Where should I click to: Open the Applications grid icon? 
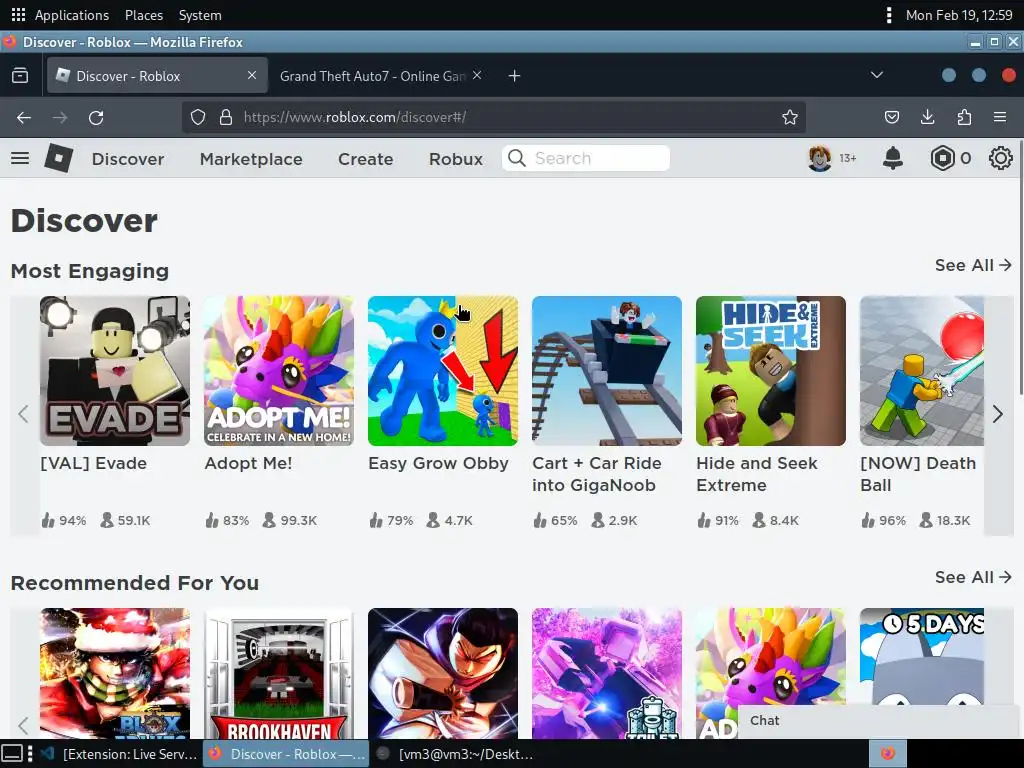(18, 14)
